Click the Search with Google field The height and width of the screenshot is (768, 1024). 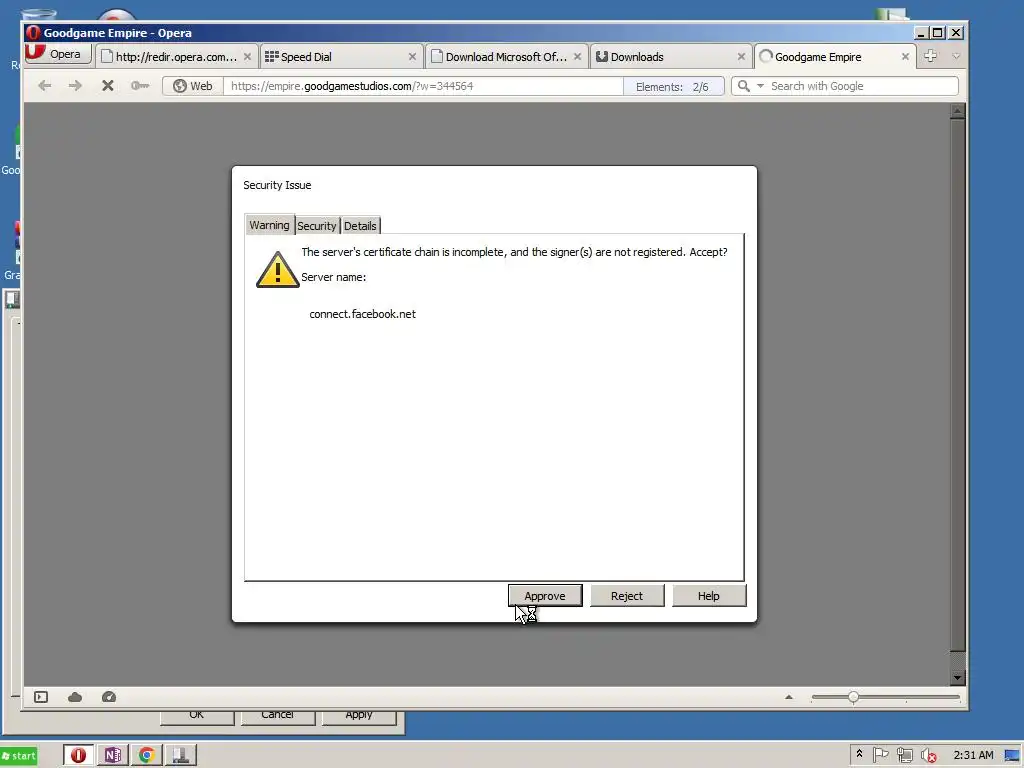[x=862, y=86]
